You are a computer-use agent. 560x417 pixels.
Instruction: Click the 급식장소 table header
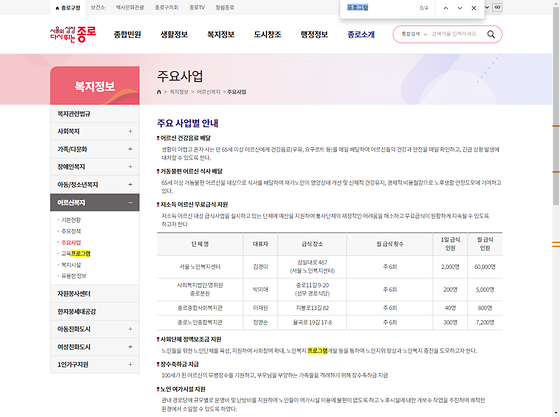pos(312,244)
